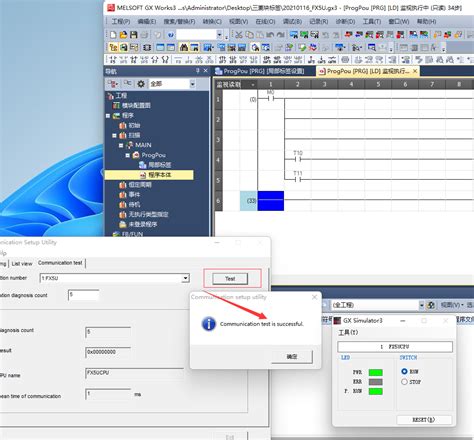Click the Paste icon in the toolbar

tap(259, 35)
